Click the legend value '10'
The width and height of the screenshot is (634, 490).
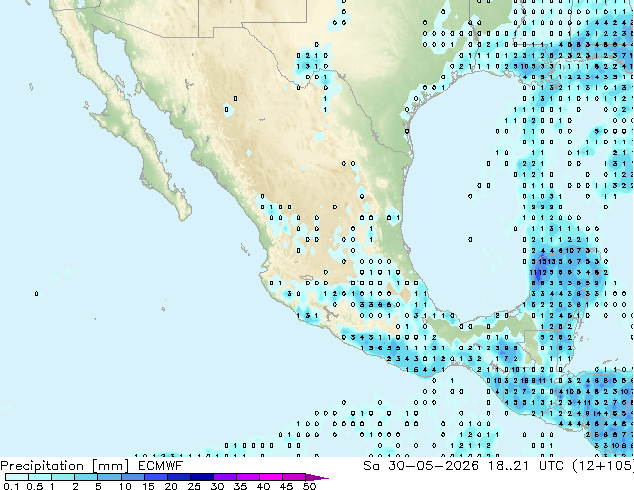[125, 486]
